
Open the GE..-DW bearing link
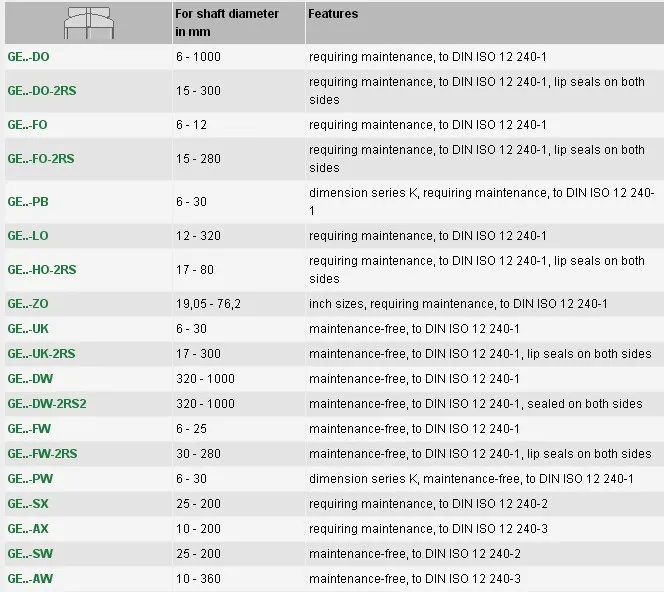(x=30, y=379)
